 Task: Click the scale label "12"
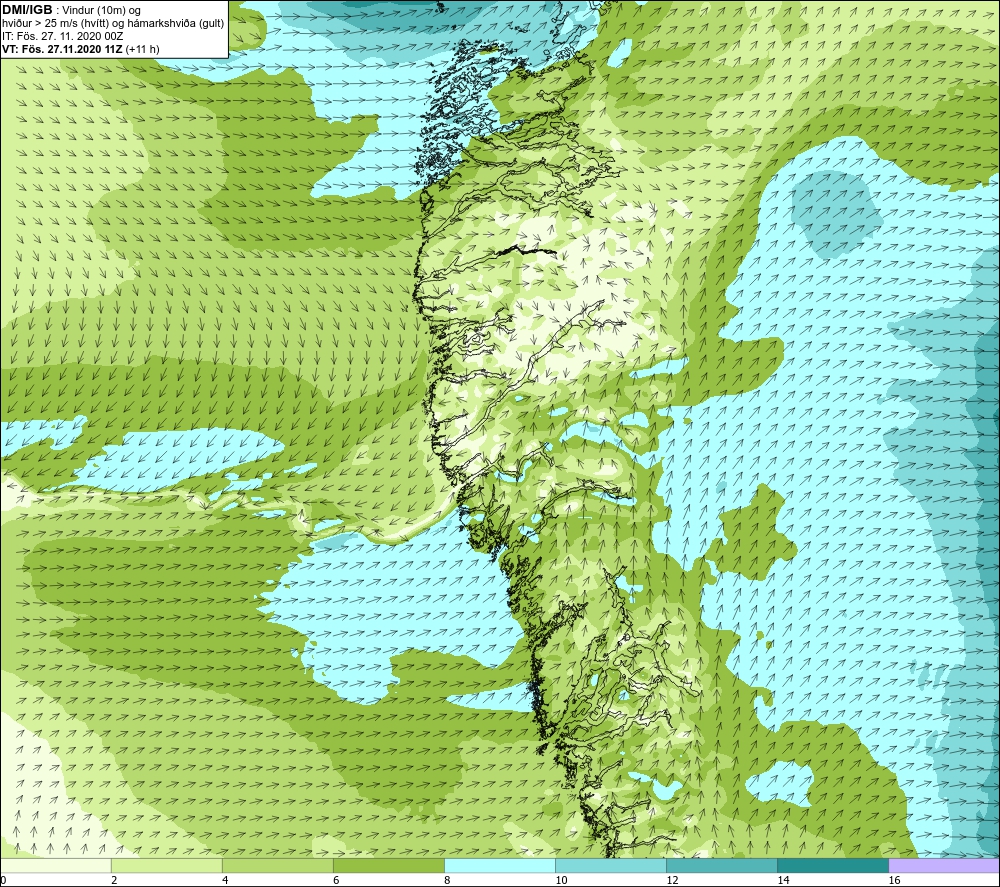[672, 881]
